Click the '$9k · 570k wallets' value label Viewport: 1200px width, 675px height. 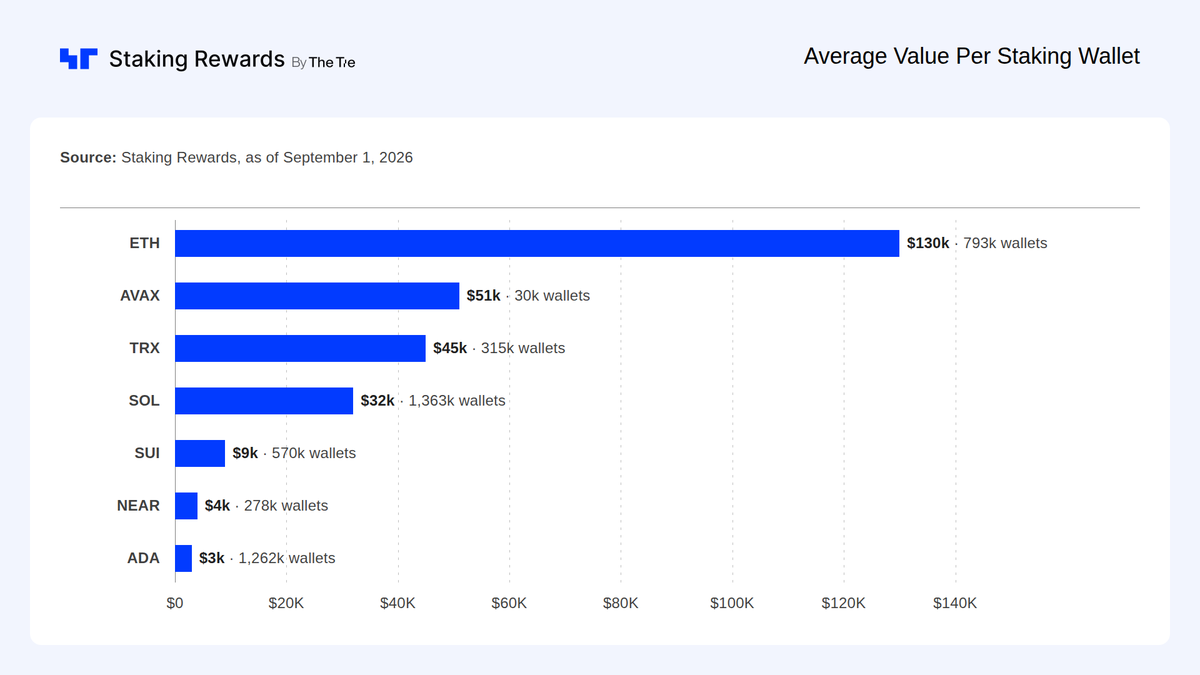[x=294, y=453]
